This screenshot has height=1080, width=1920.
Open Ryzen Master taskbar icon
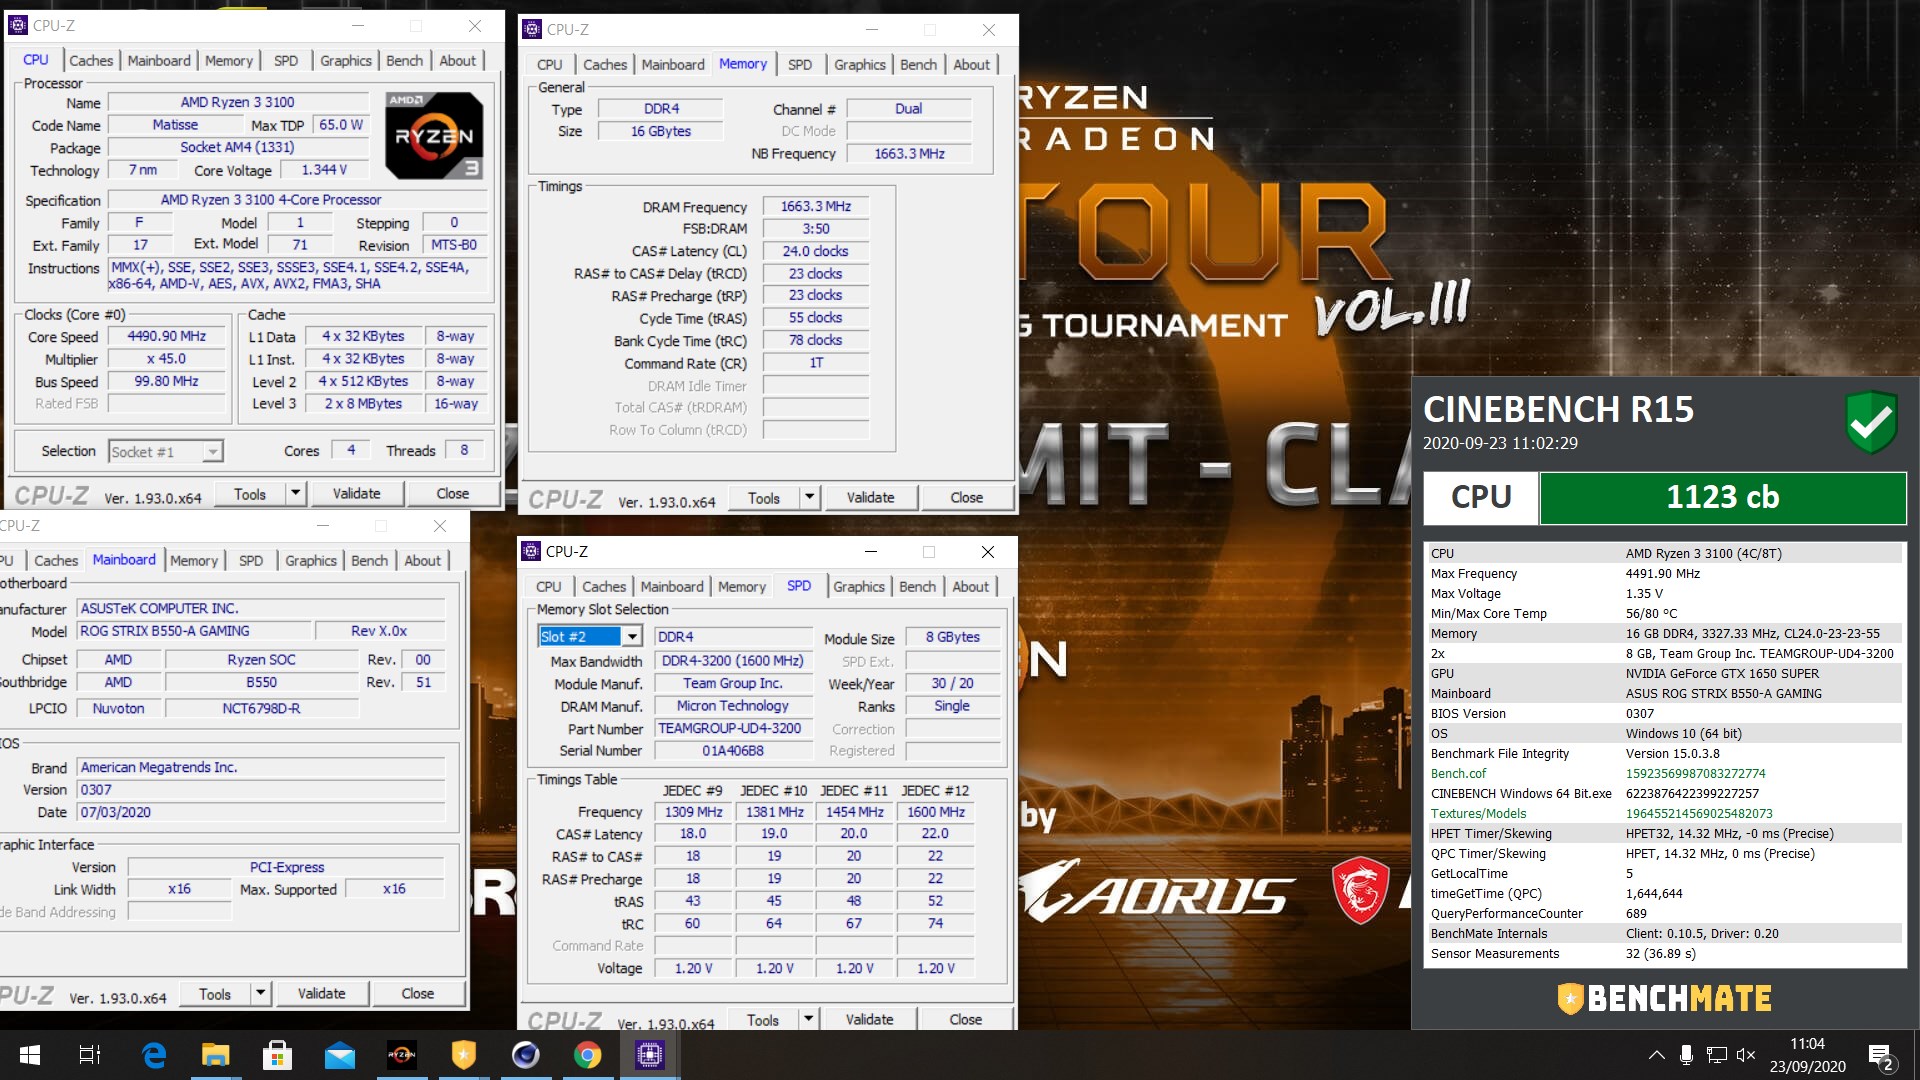point(402,1055)
